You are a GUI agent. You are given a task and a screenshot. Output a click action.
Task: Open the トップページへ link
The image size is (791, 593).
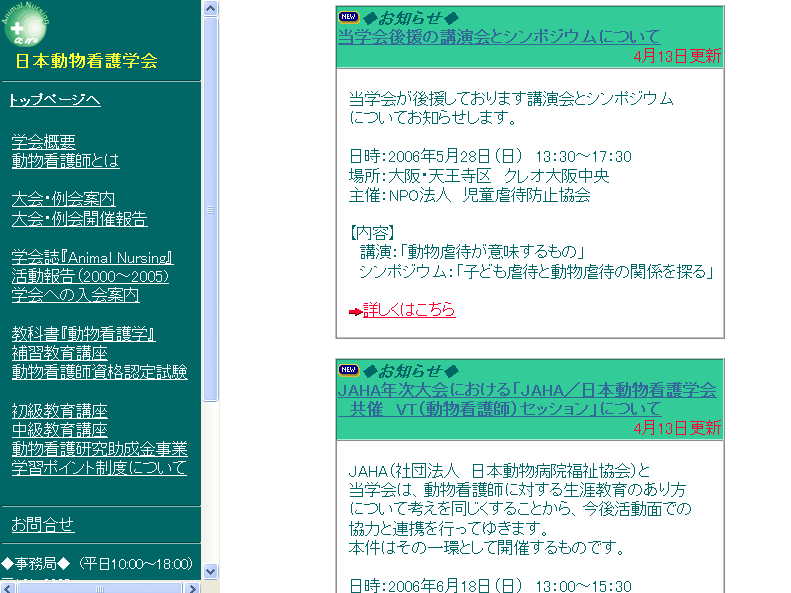(55, 100)
